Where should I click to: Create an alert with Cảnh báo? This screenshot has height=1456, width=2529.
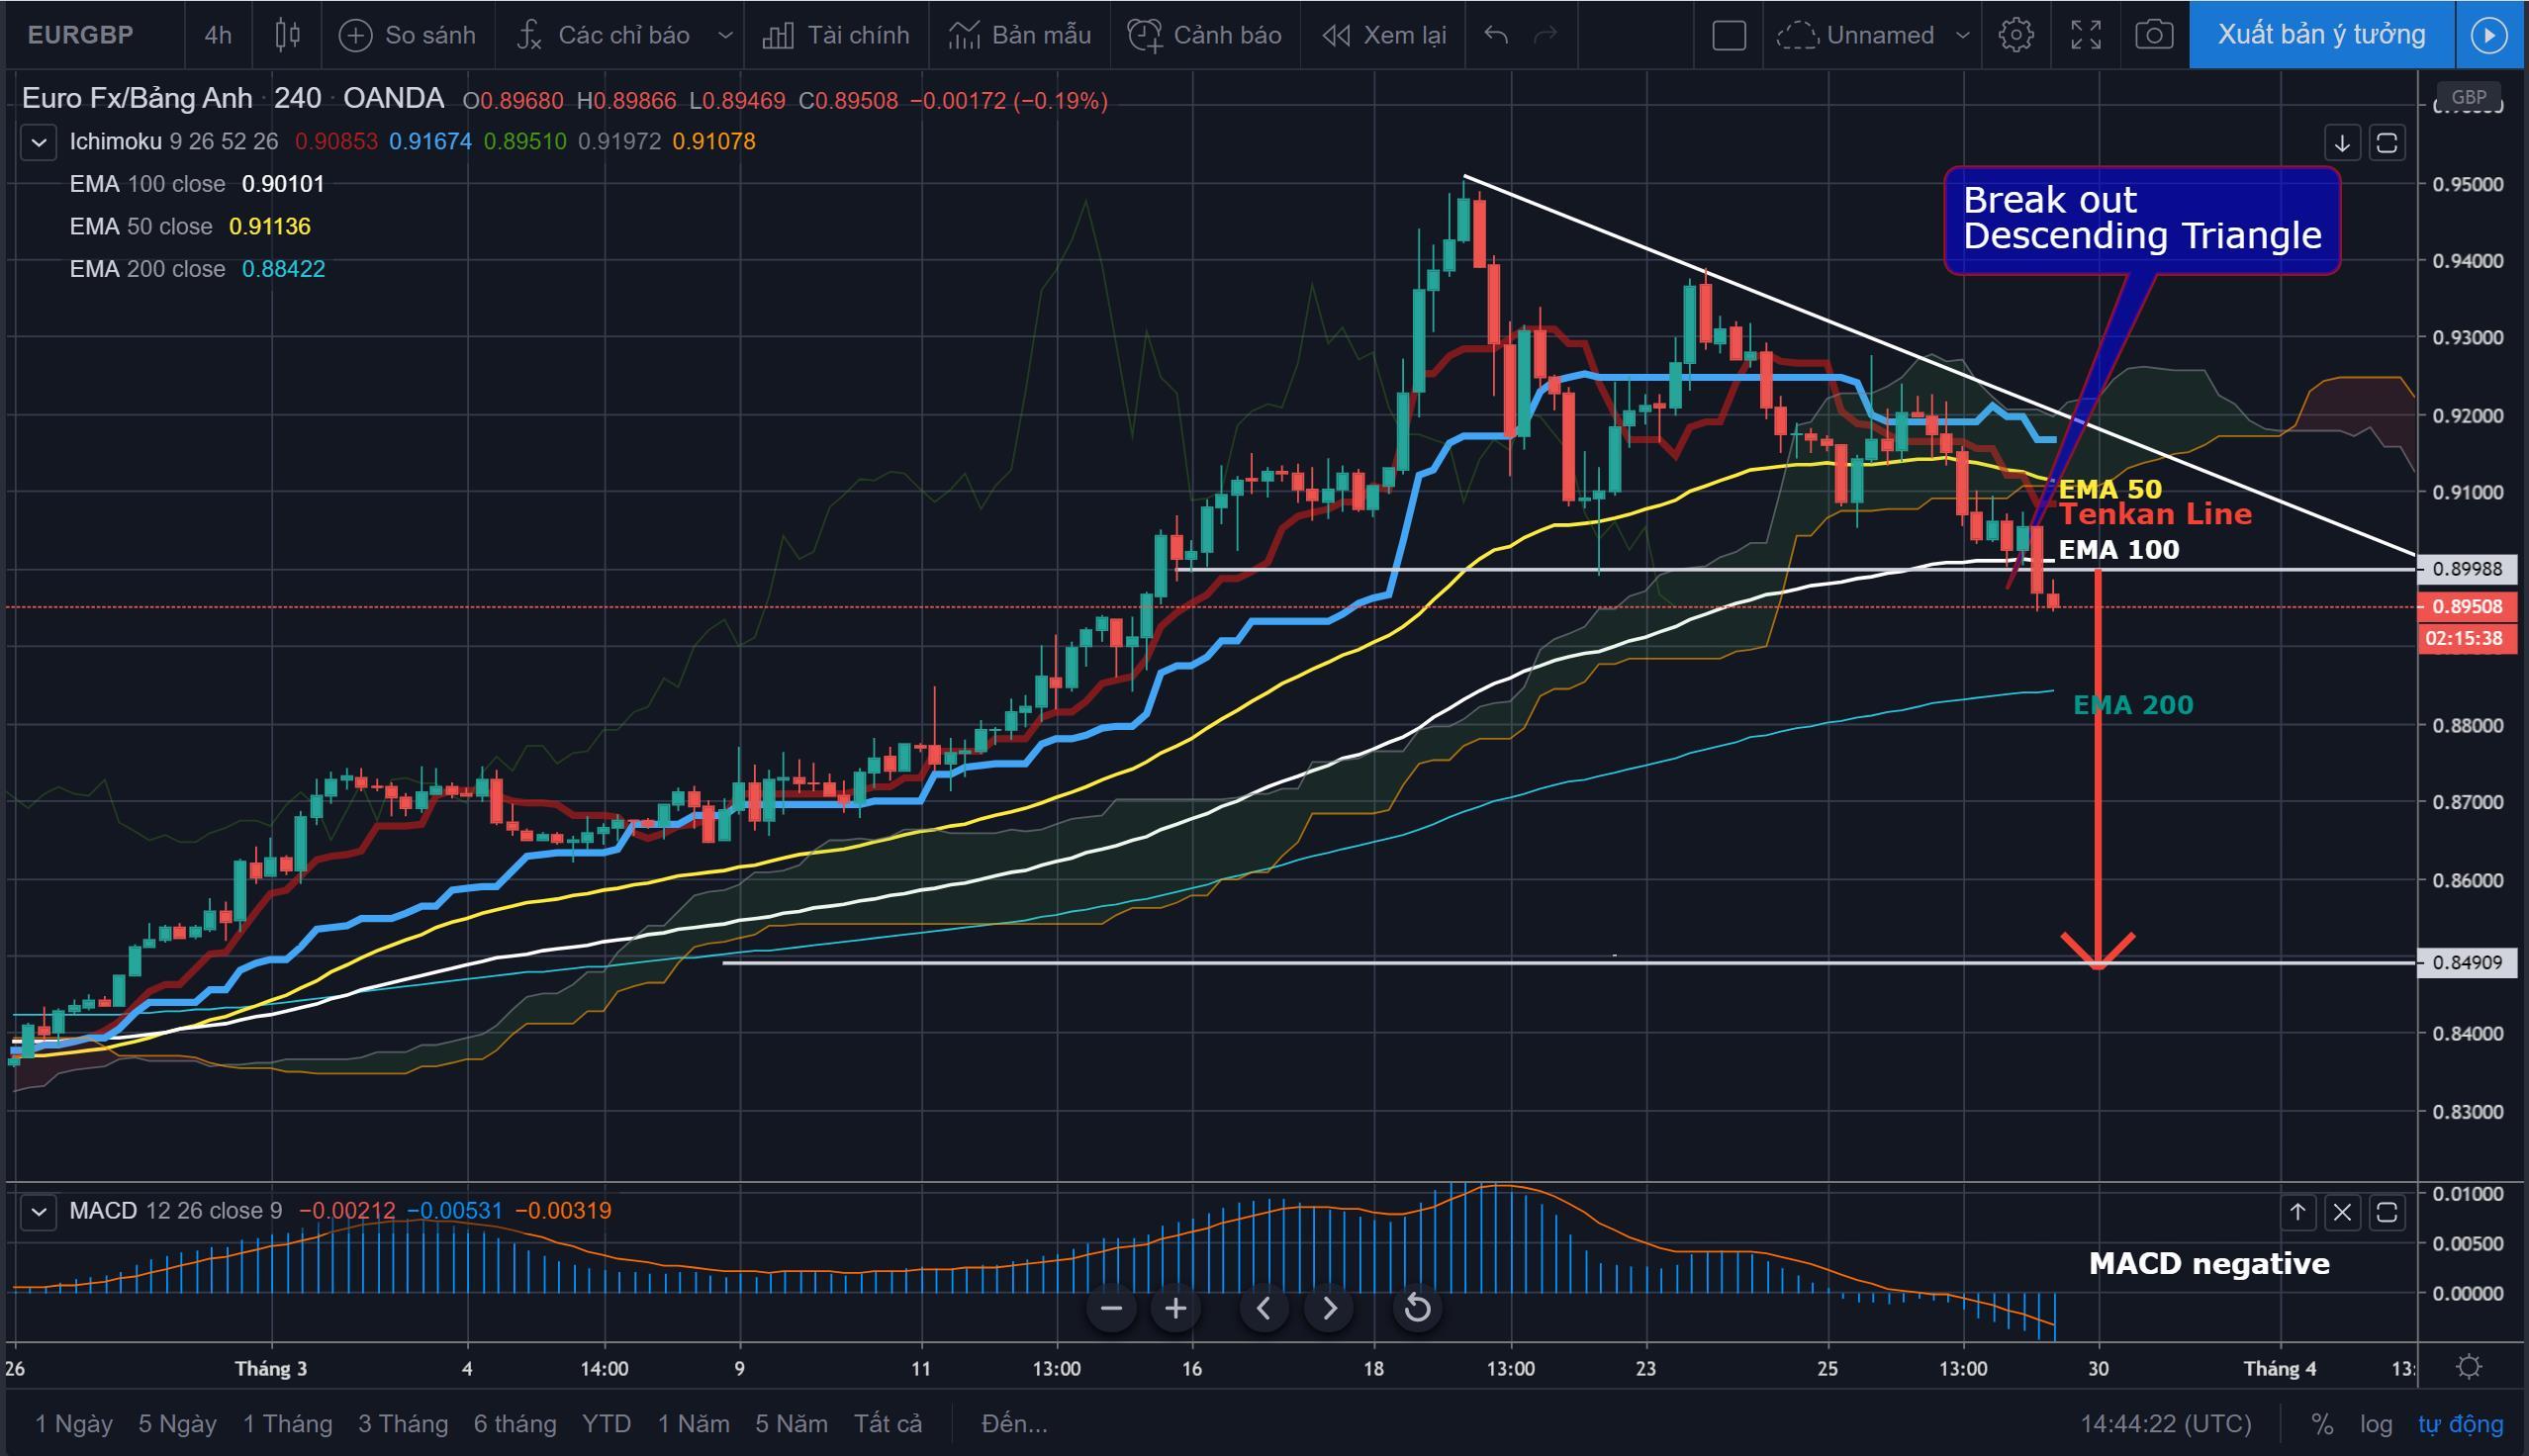(x=1205, y=35)
